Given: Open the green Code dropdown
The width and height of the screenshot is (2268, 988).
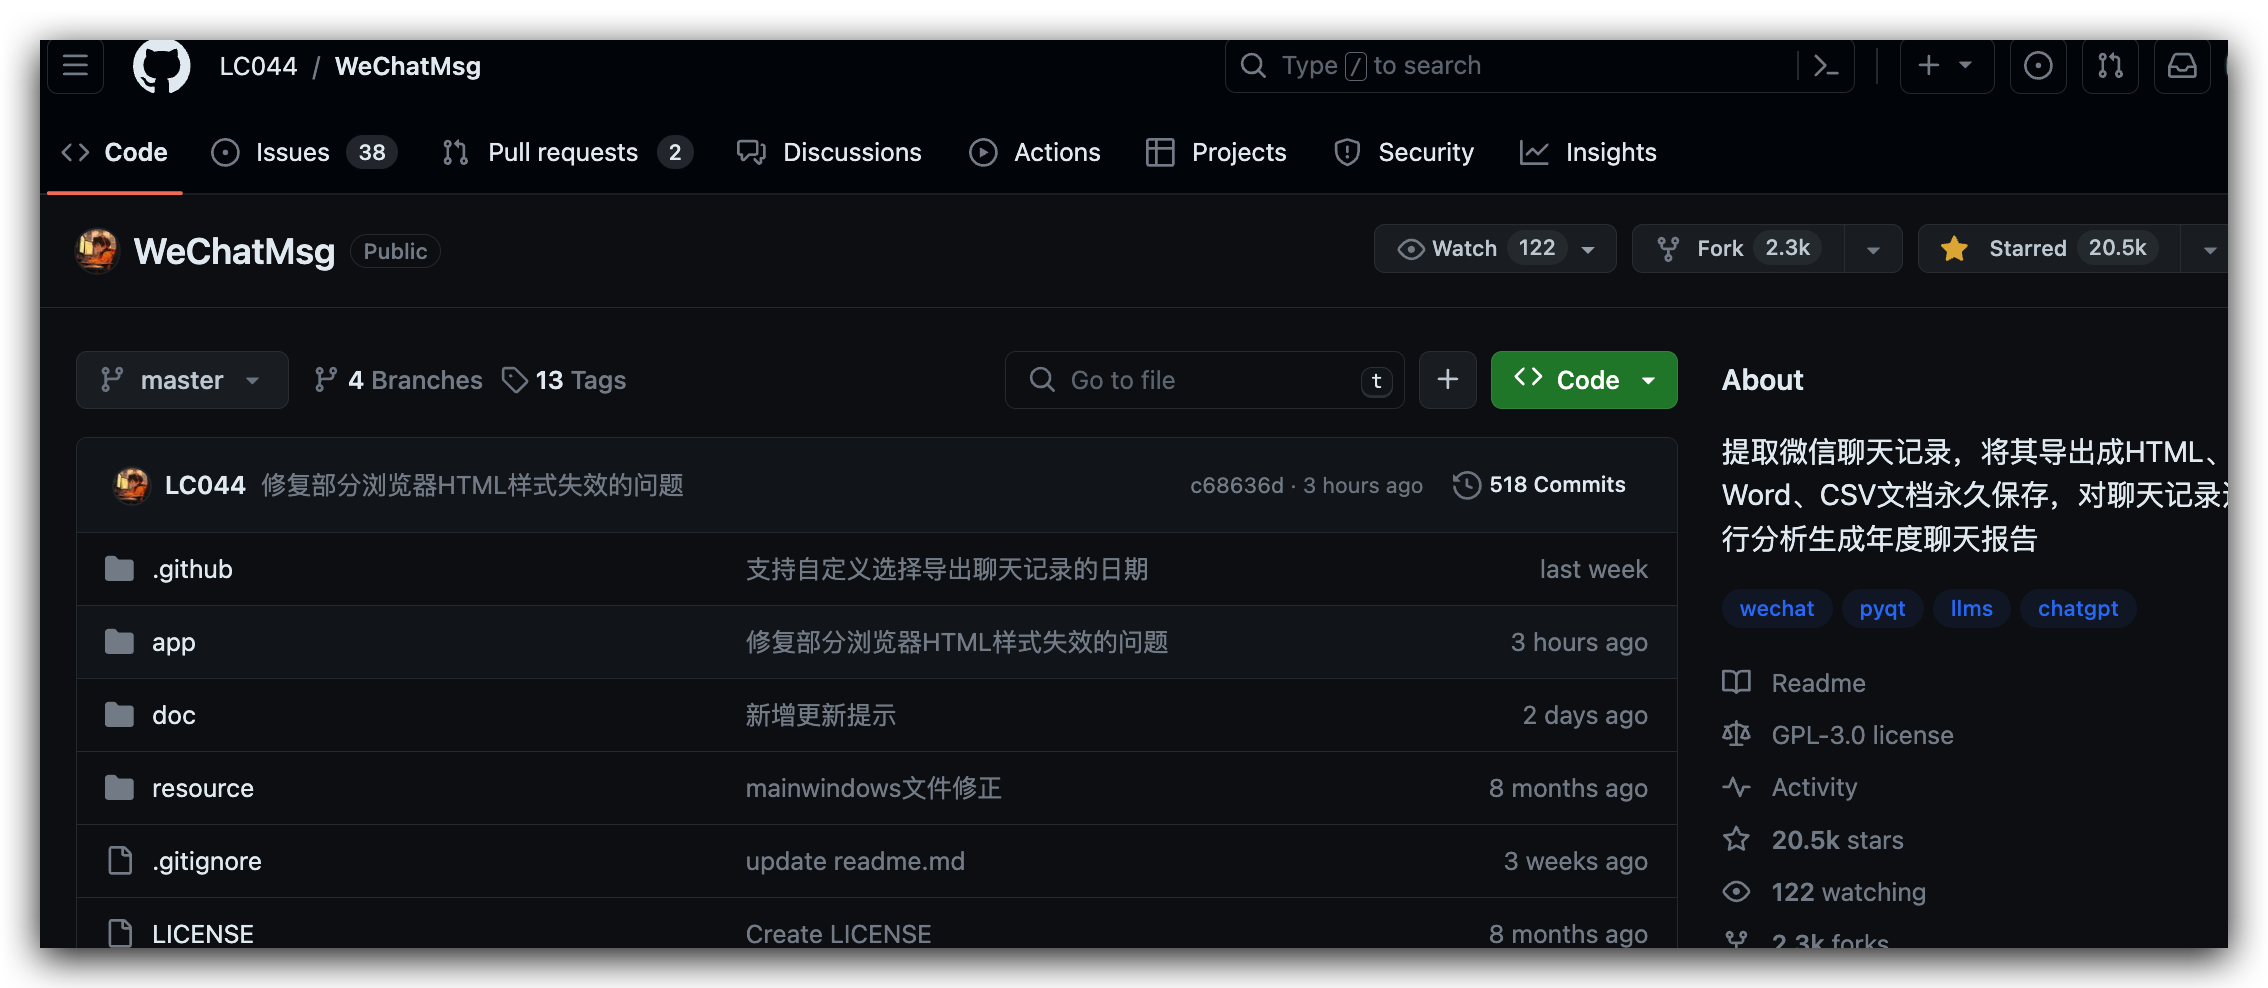Looking at the screenshot, I should click(1584, 380).
